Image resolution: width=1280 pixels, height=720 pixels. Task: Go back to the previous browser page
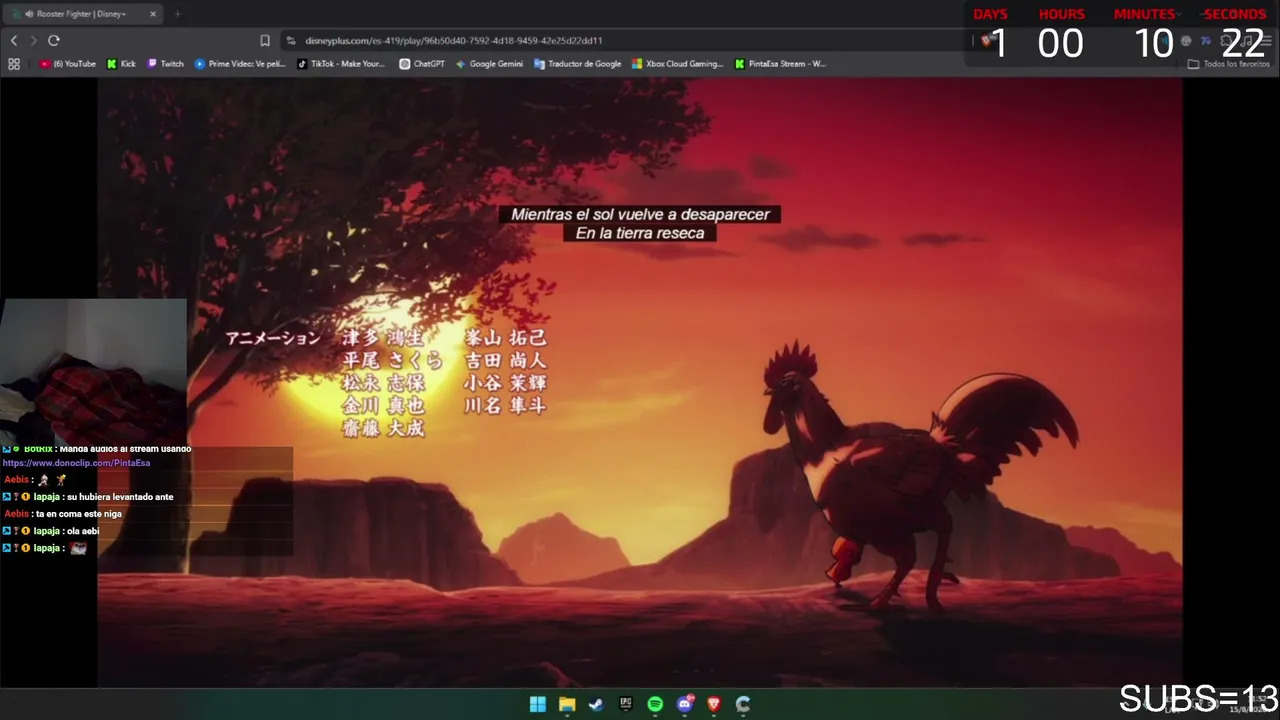point(14,41)
